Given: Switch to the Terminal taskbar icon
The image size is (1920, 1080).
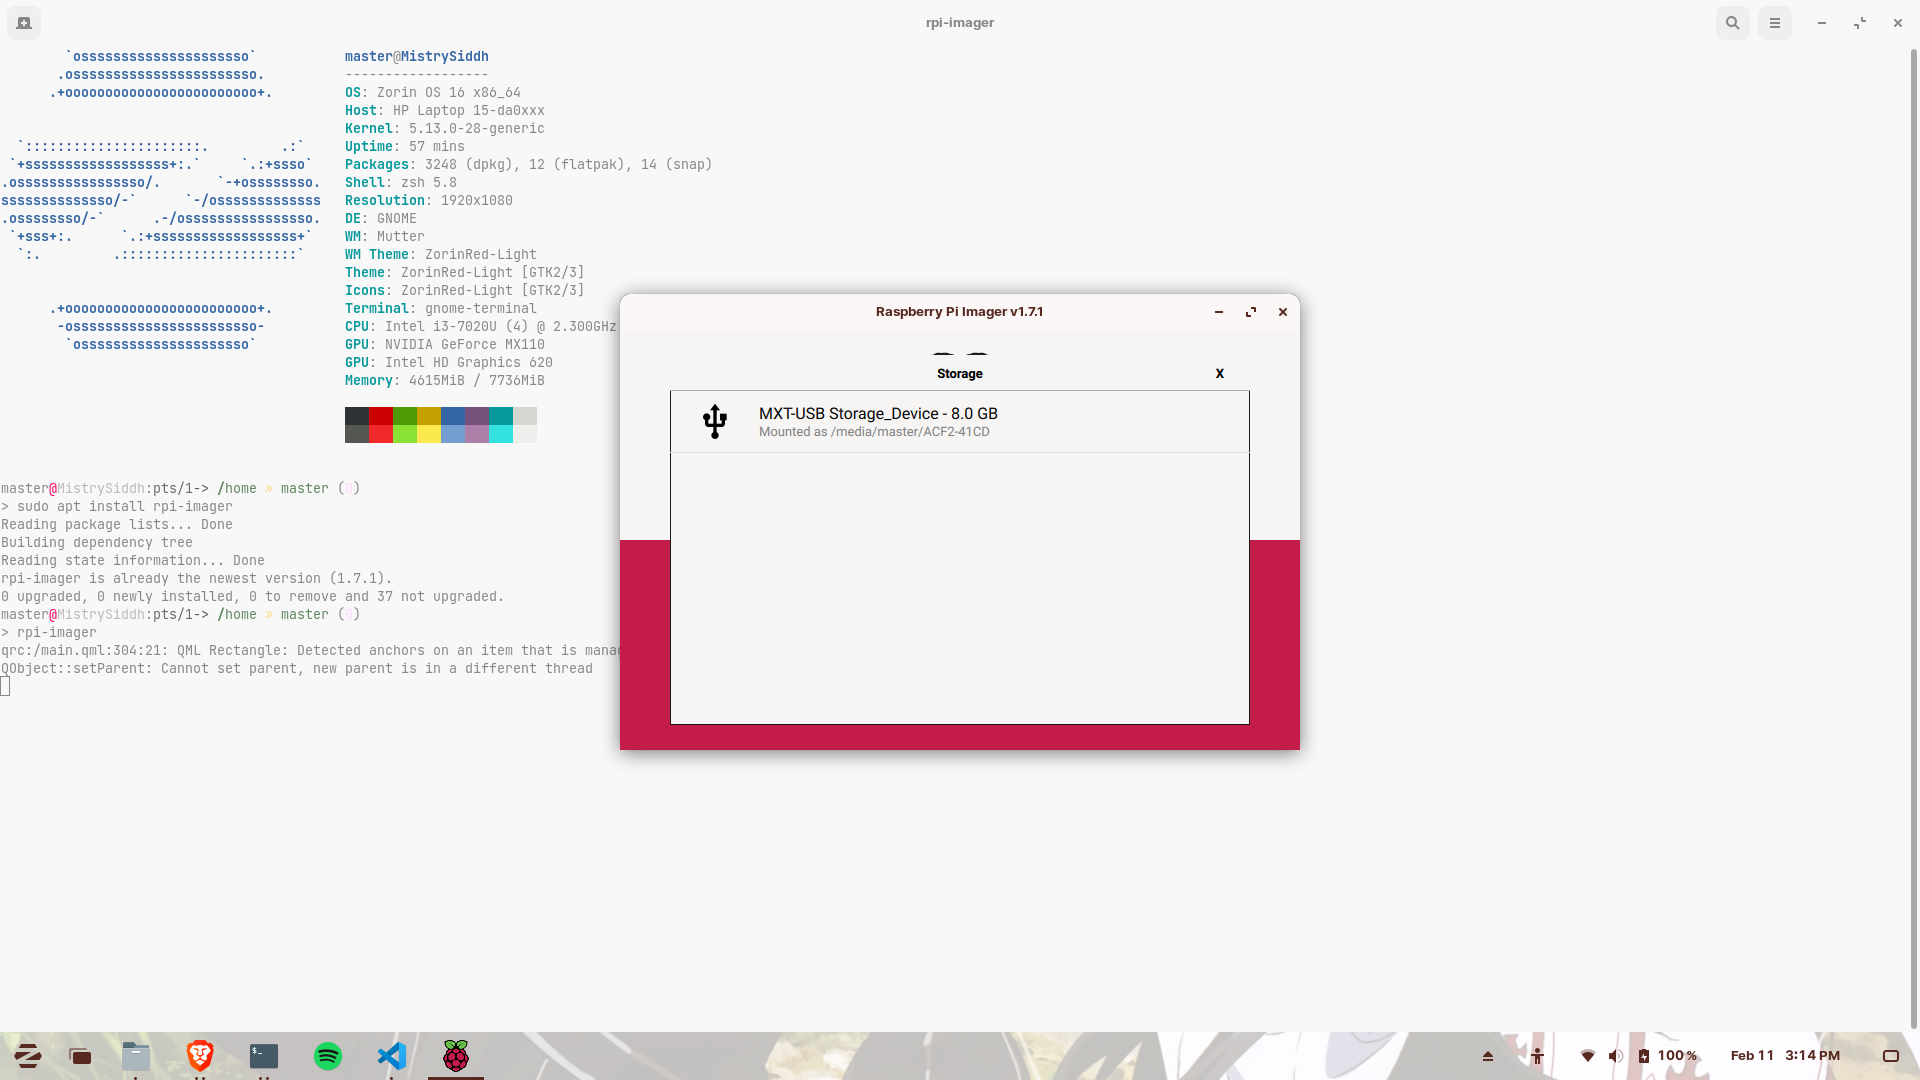Looking at the screenshot, I should tap(264, 1056).
